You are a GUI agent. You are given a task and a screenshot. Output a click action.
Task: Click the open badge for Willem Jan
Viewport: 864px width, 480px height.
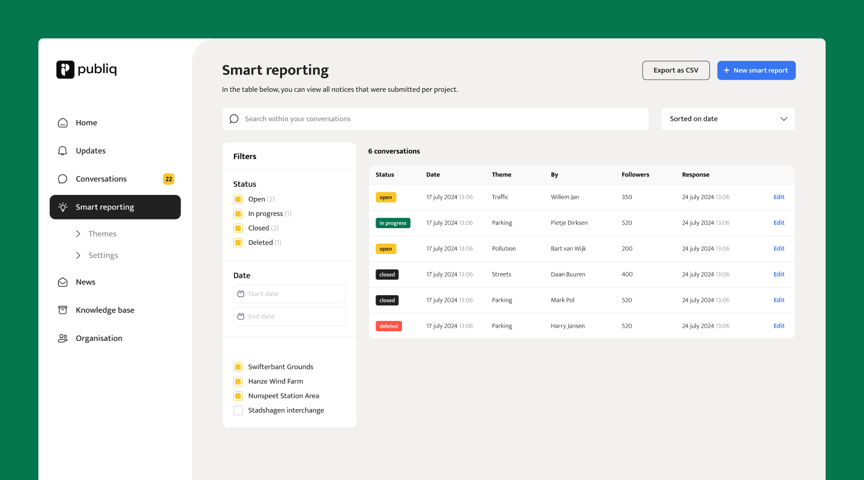point(386,197)
